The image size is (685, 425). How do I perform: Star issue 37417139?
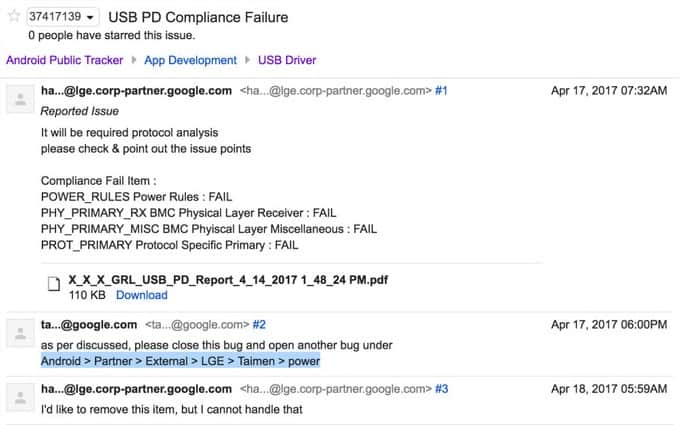(14, 16)
